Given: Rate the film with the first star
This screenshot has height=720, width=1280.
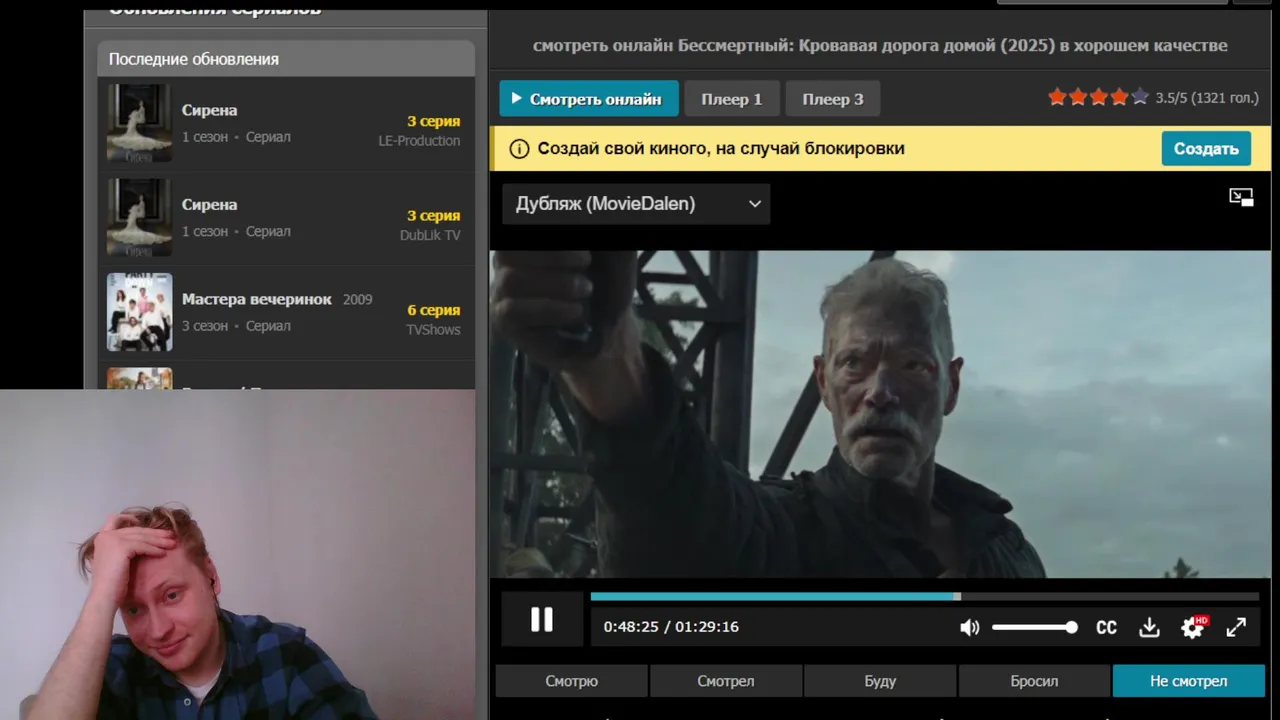Looking at the screenshot, I should pos(1057,97).
